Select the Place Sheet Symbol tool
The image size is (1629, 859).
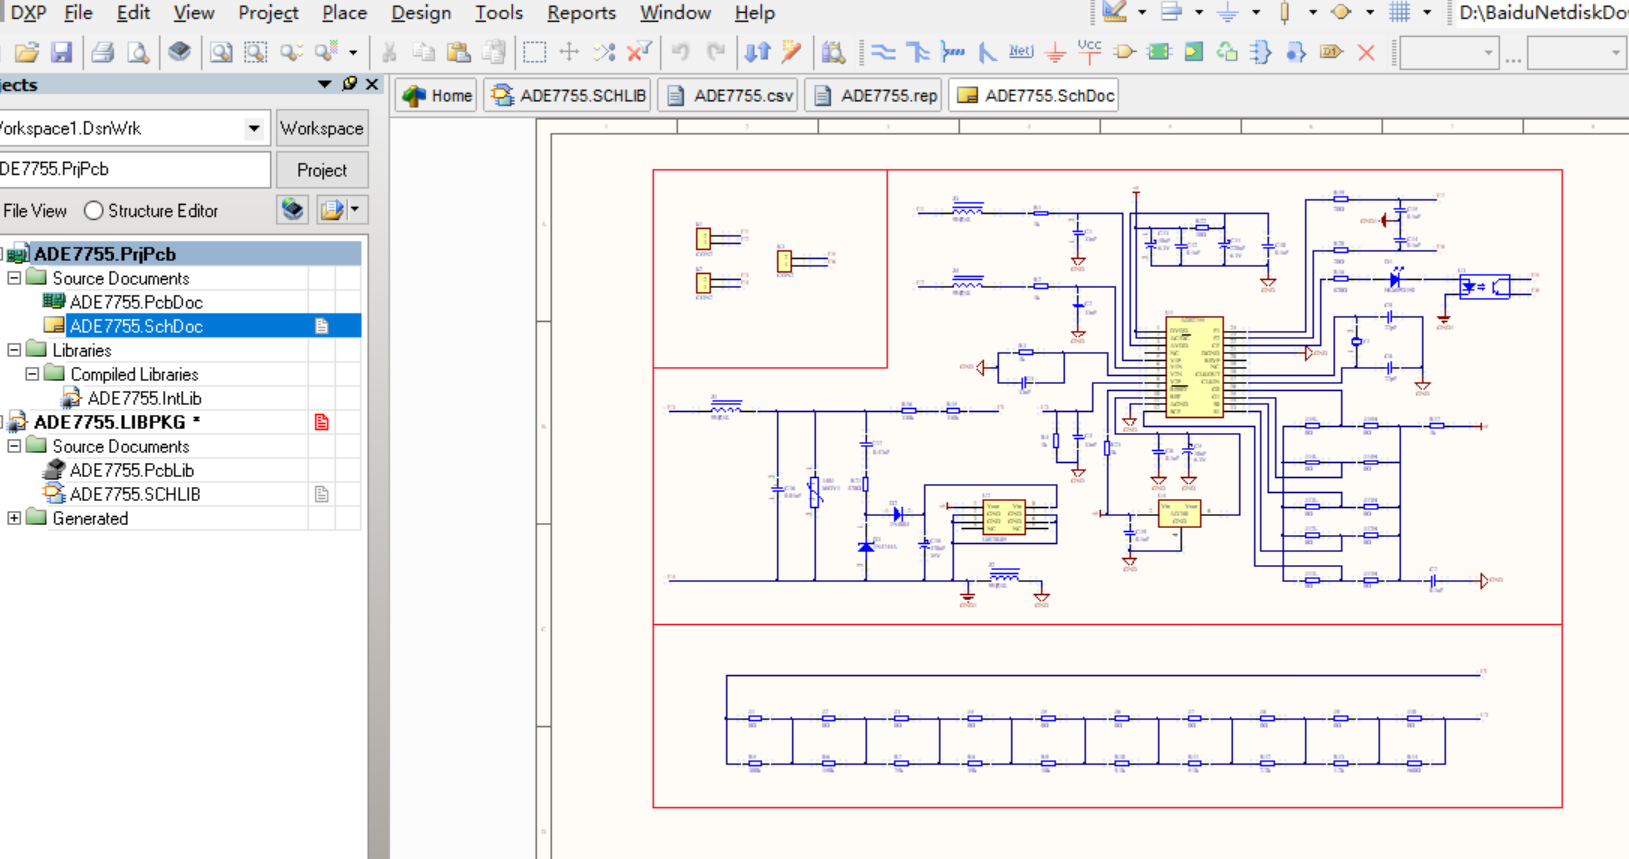1158,52
